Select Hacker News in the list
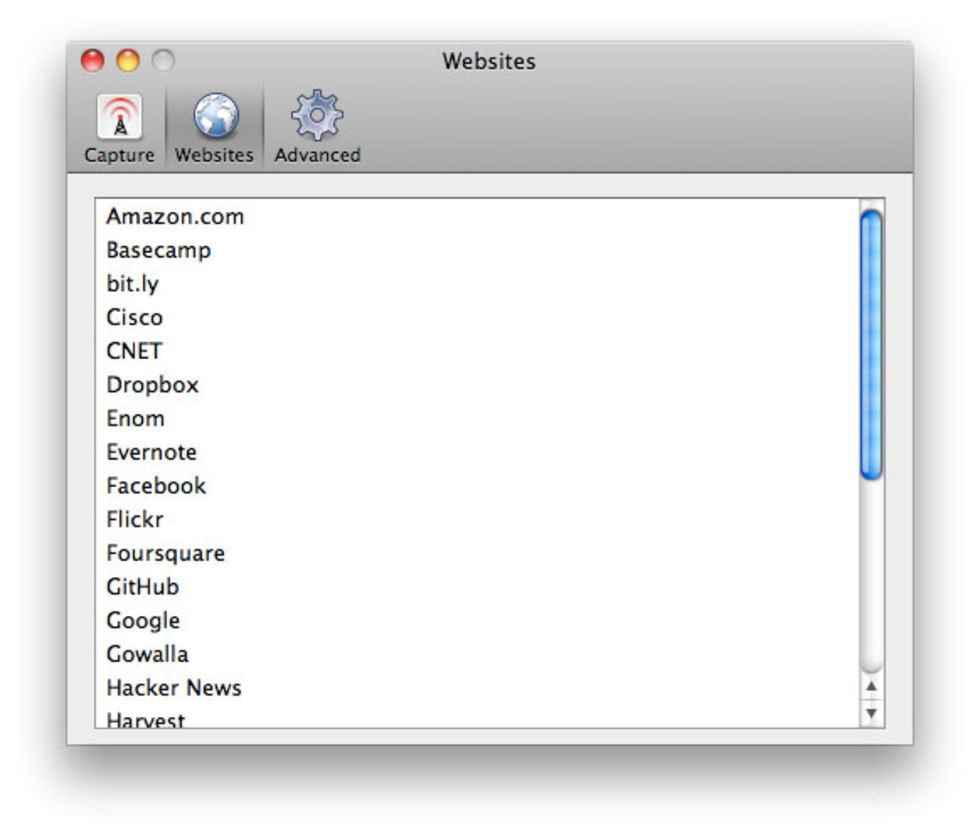This screenshot has height=837, width=980. pos(478,689)
